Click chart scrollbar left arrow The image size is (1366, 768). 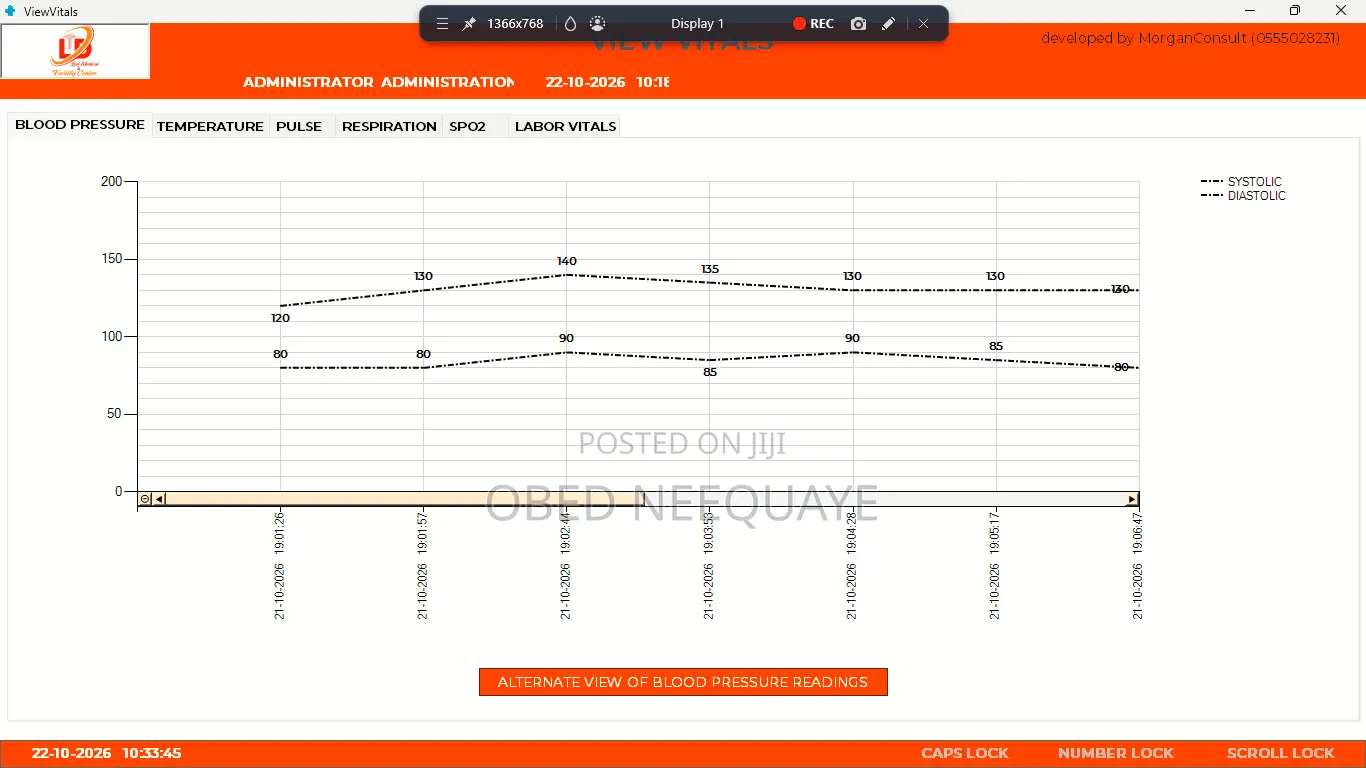(159, 499)
